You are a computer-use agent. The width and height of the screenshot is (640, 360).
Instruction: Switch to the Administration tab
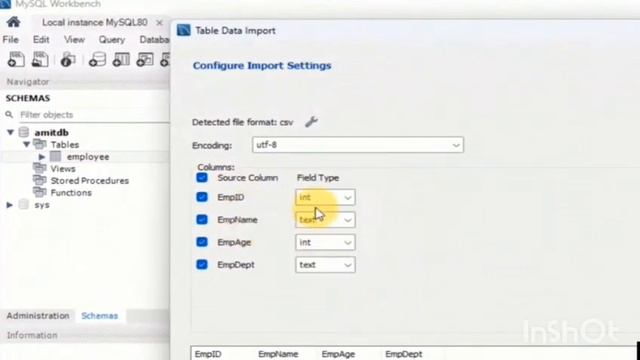[38, 316]
